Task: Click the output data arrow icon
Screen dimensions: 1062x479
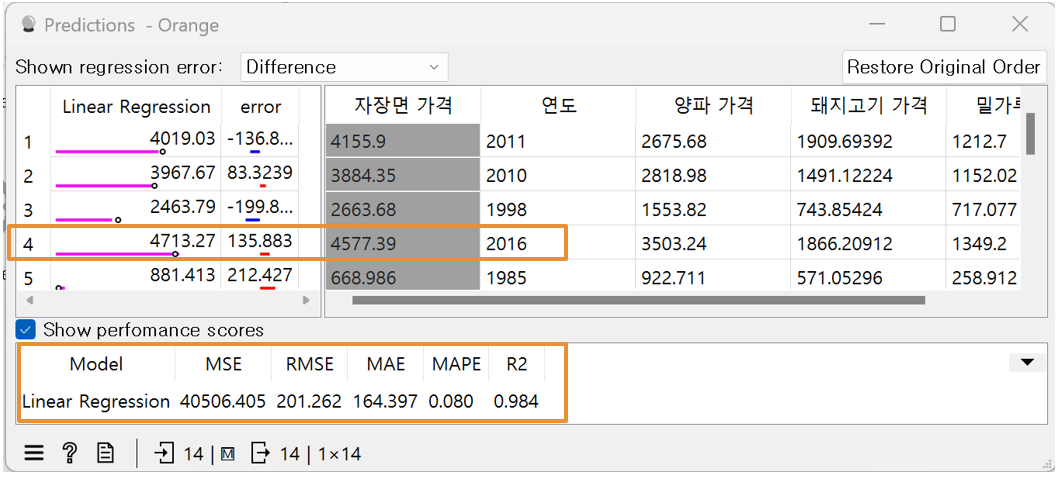Action: tap(260, 453)
